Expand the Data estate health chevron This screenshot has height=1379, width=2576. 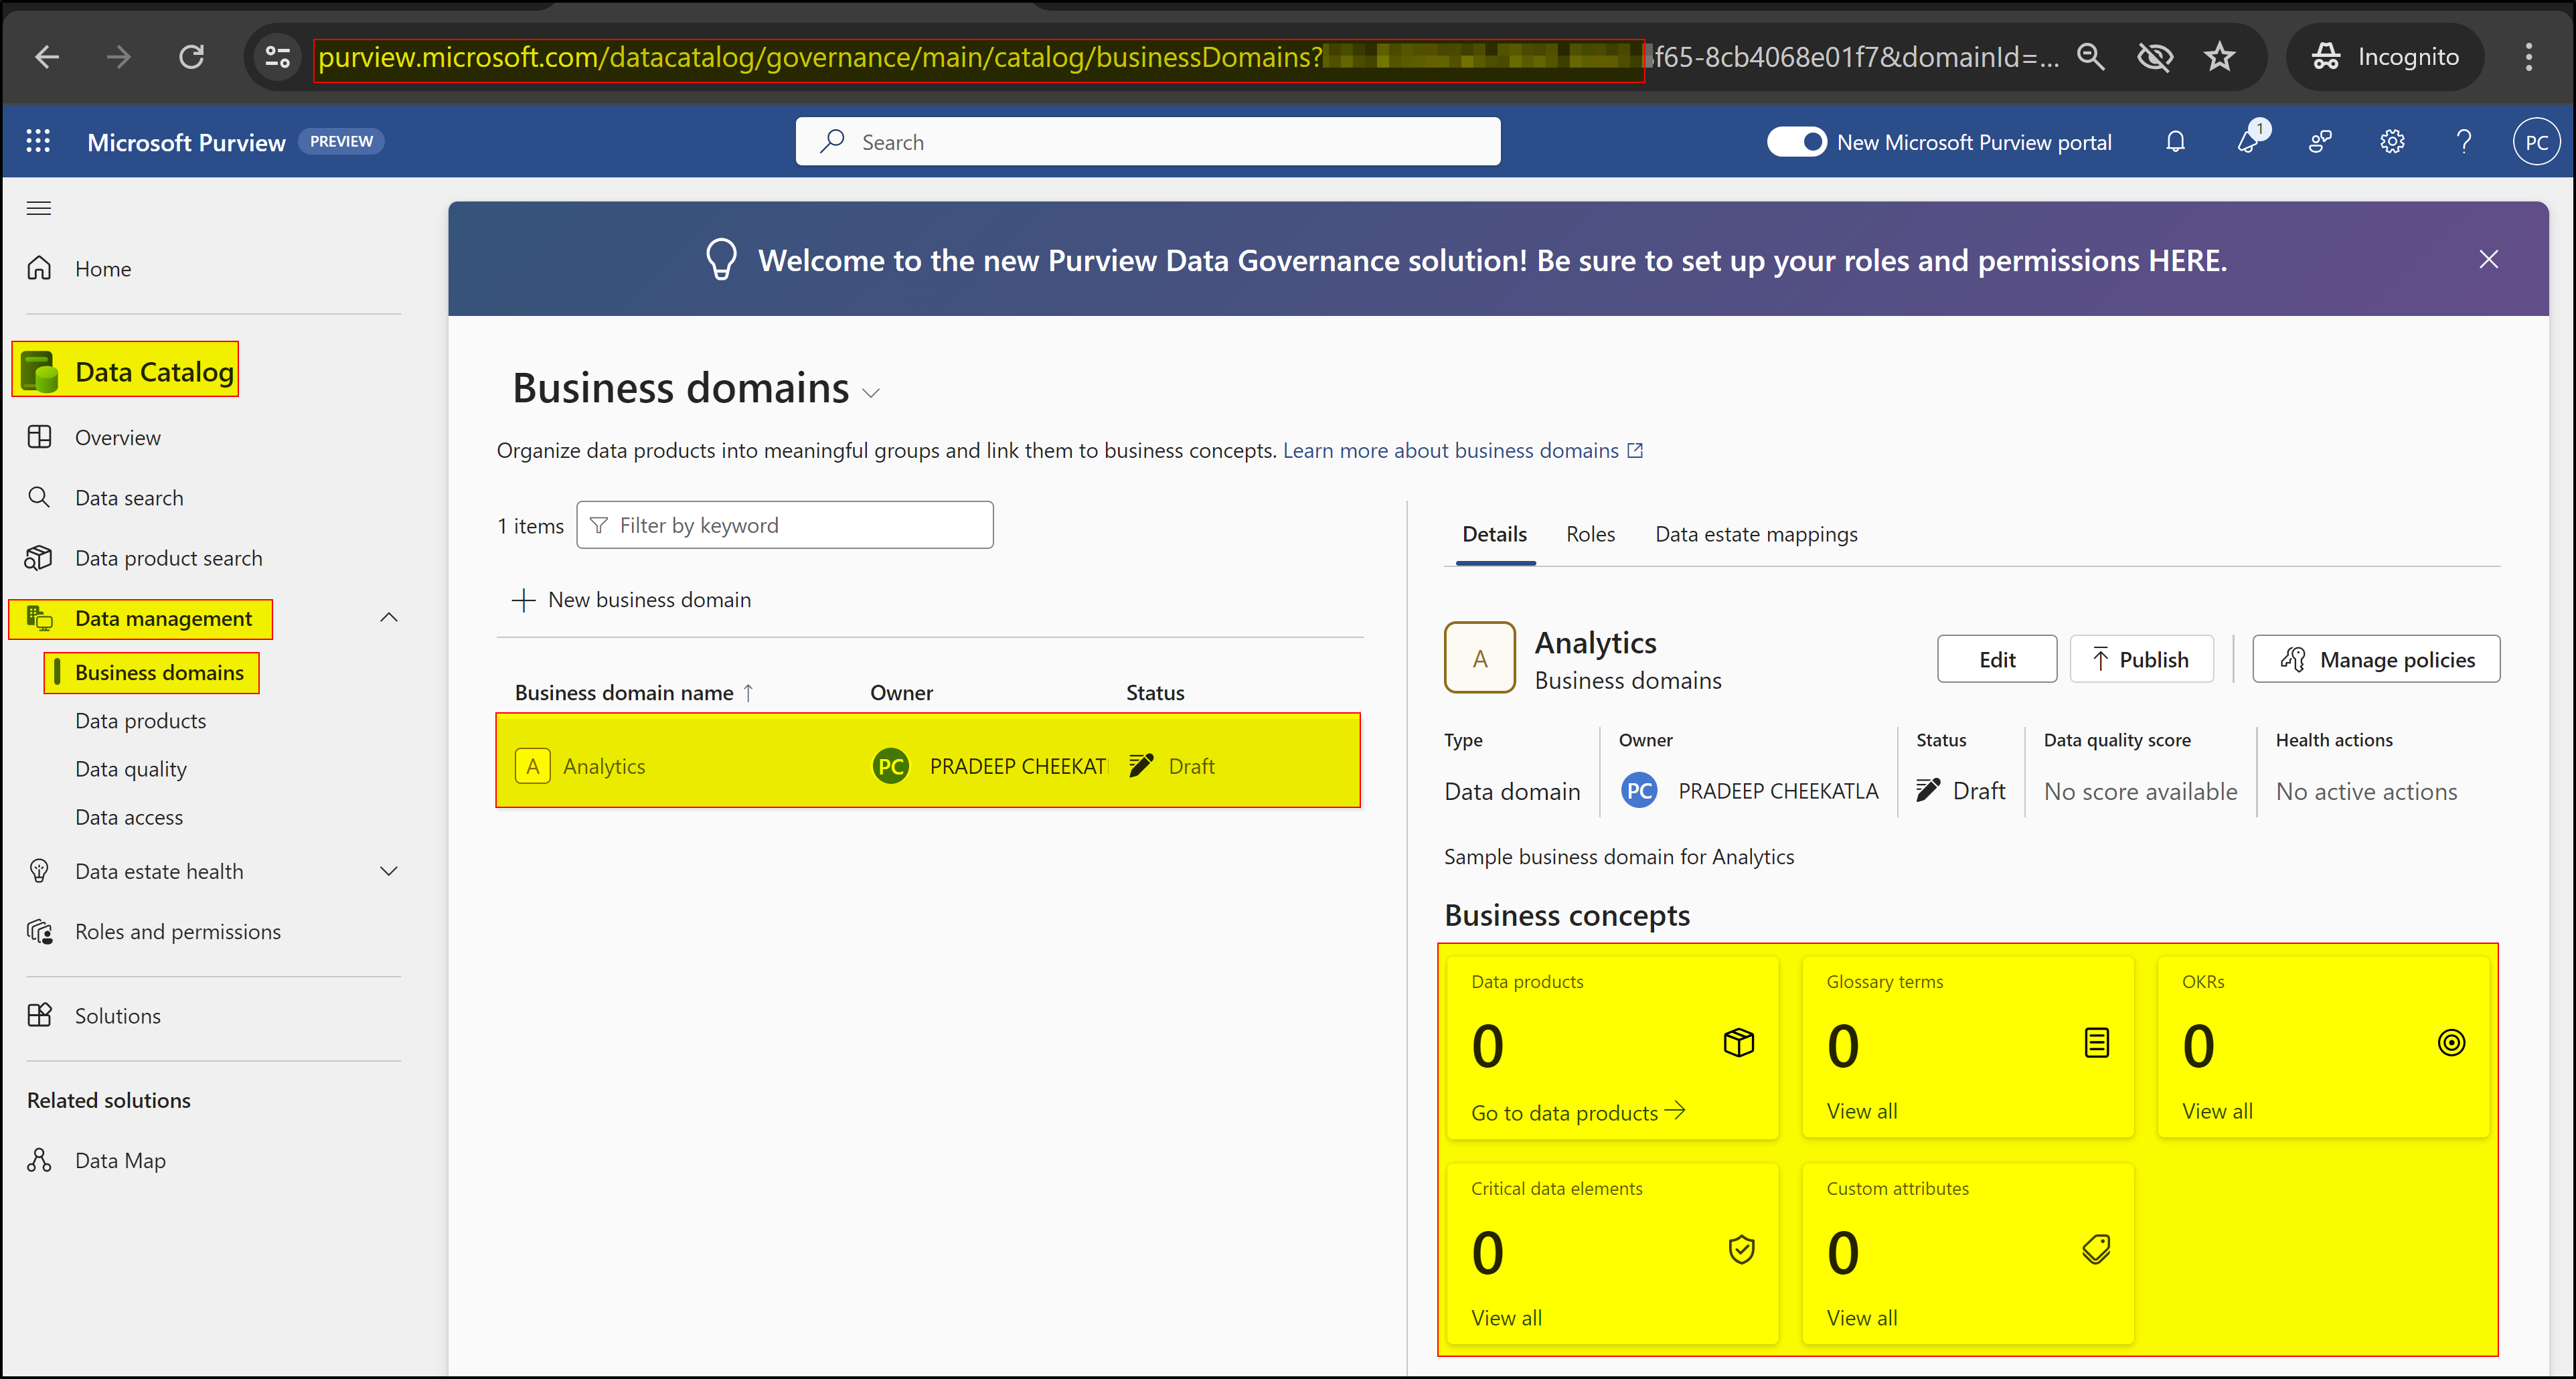(x=389, y=871)
